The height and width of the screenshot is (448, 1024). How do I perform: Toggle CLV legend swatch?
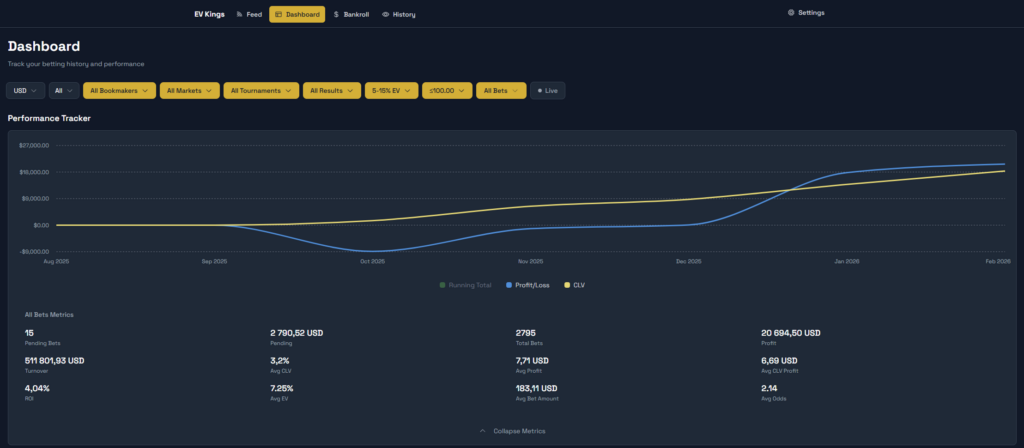tap(567, 285)
